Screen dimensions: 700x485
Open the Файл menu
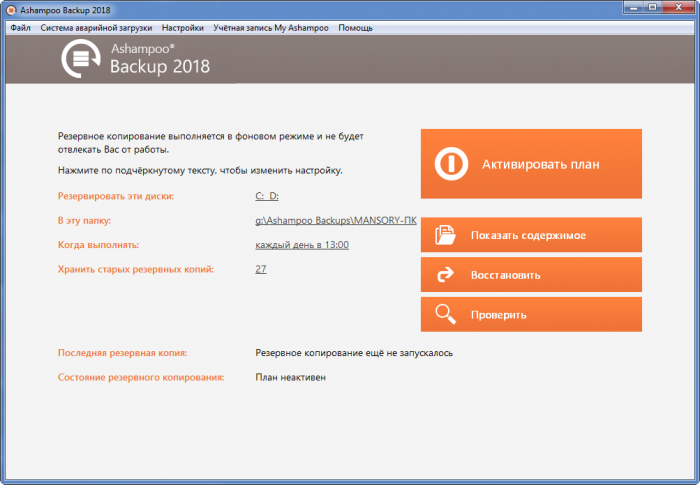[20, 28]
